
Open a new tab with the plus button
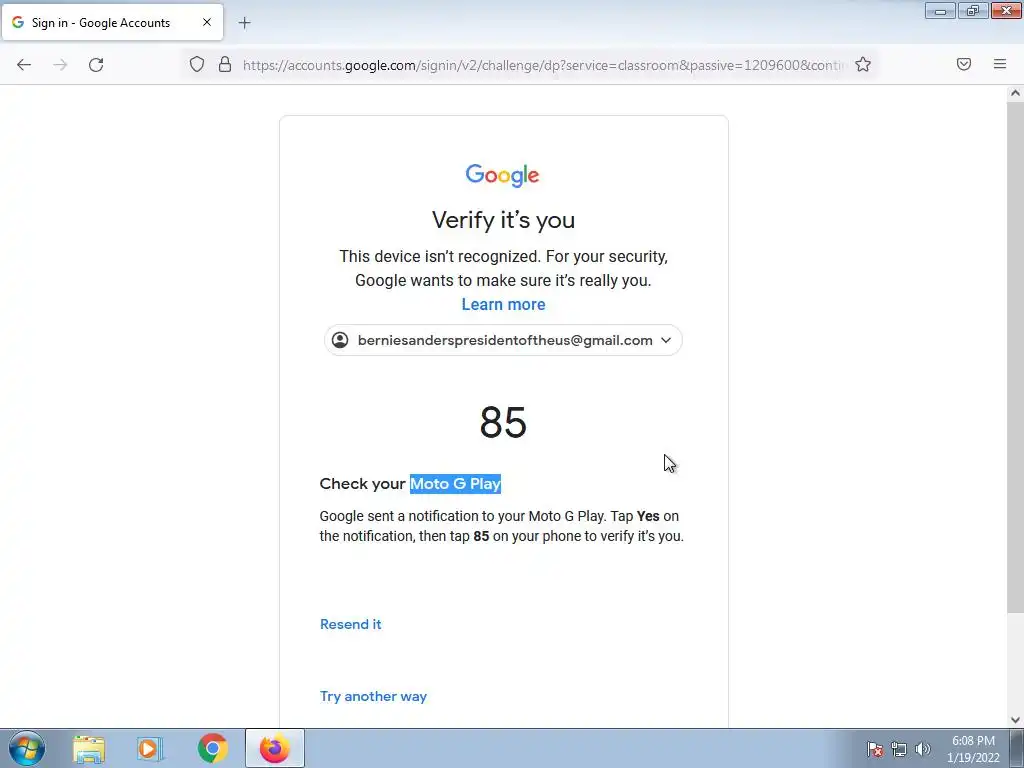tap(244, 23)
